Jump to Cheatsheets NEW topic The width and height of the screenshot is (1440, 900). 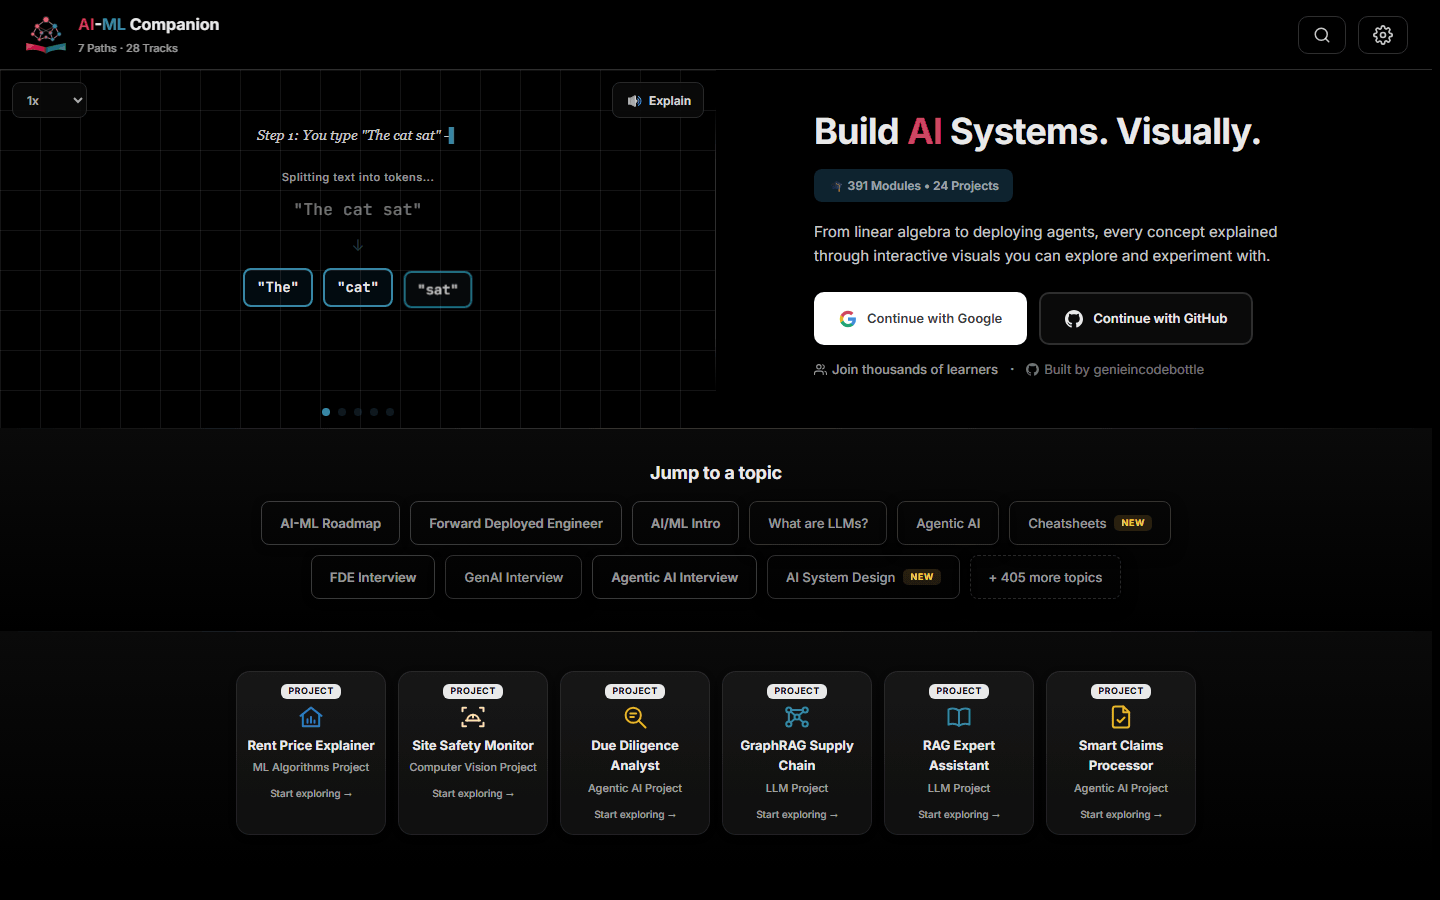coord(1089,523)
